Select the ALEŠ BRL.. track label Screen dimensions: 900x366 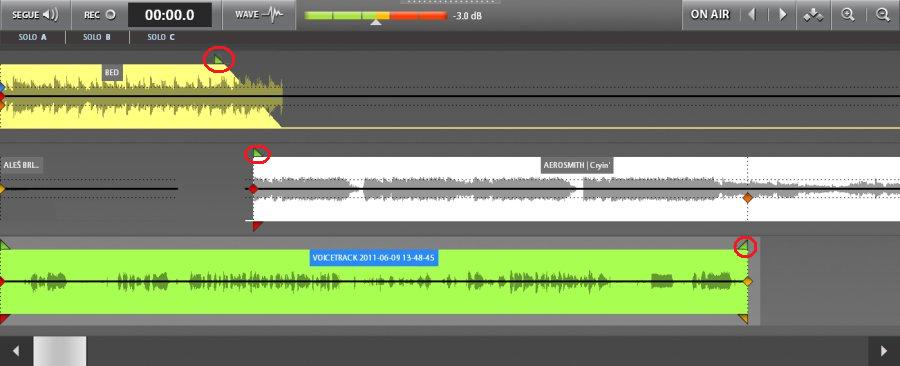click(21, 165)
